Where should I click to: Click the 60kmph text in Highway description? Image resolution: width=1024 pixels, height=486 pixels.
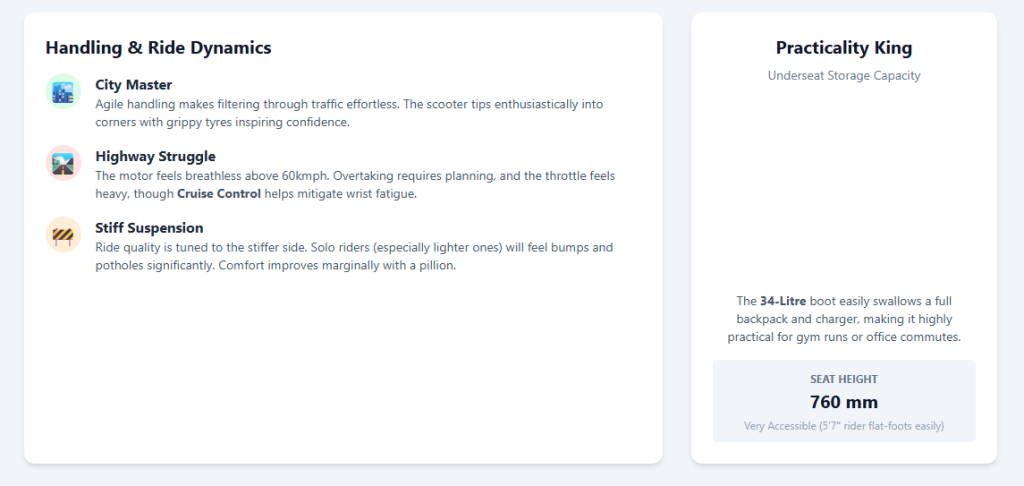[x=296, y=176]
